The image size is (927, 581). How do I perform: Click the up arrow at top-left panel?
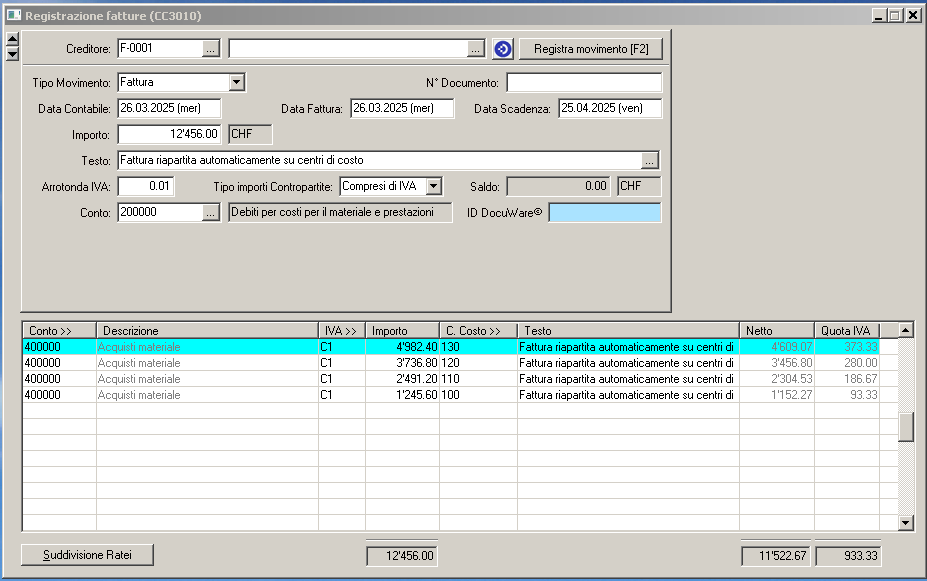(12, 40)
